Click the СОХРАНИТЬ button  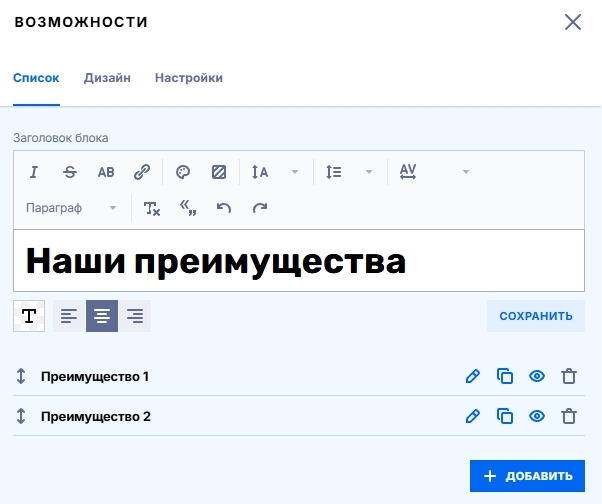click(536, 316)
